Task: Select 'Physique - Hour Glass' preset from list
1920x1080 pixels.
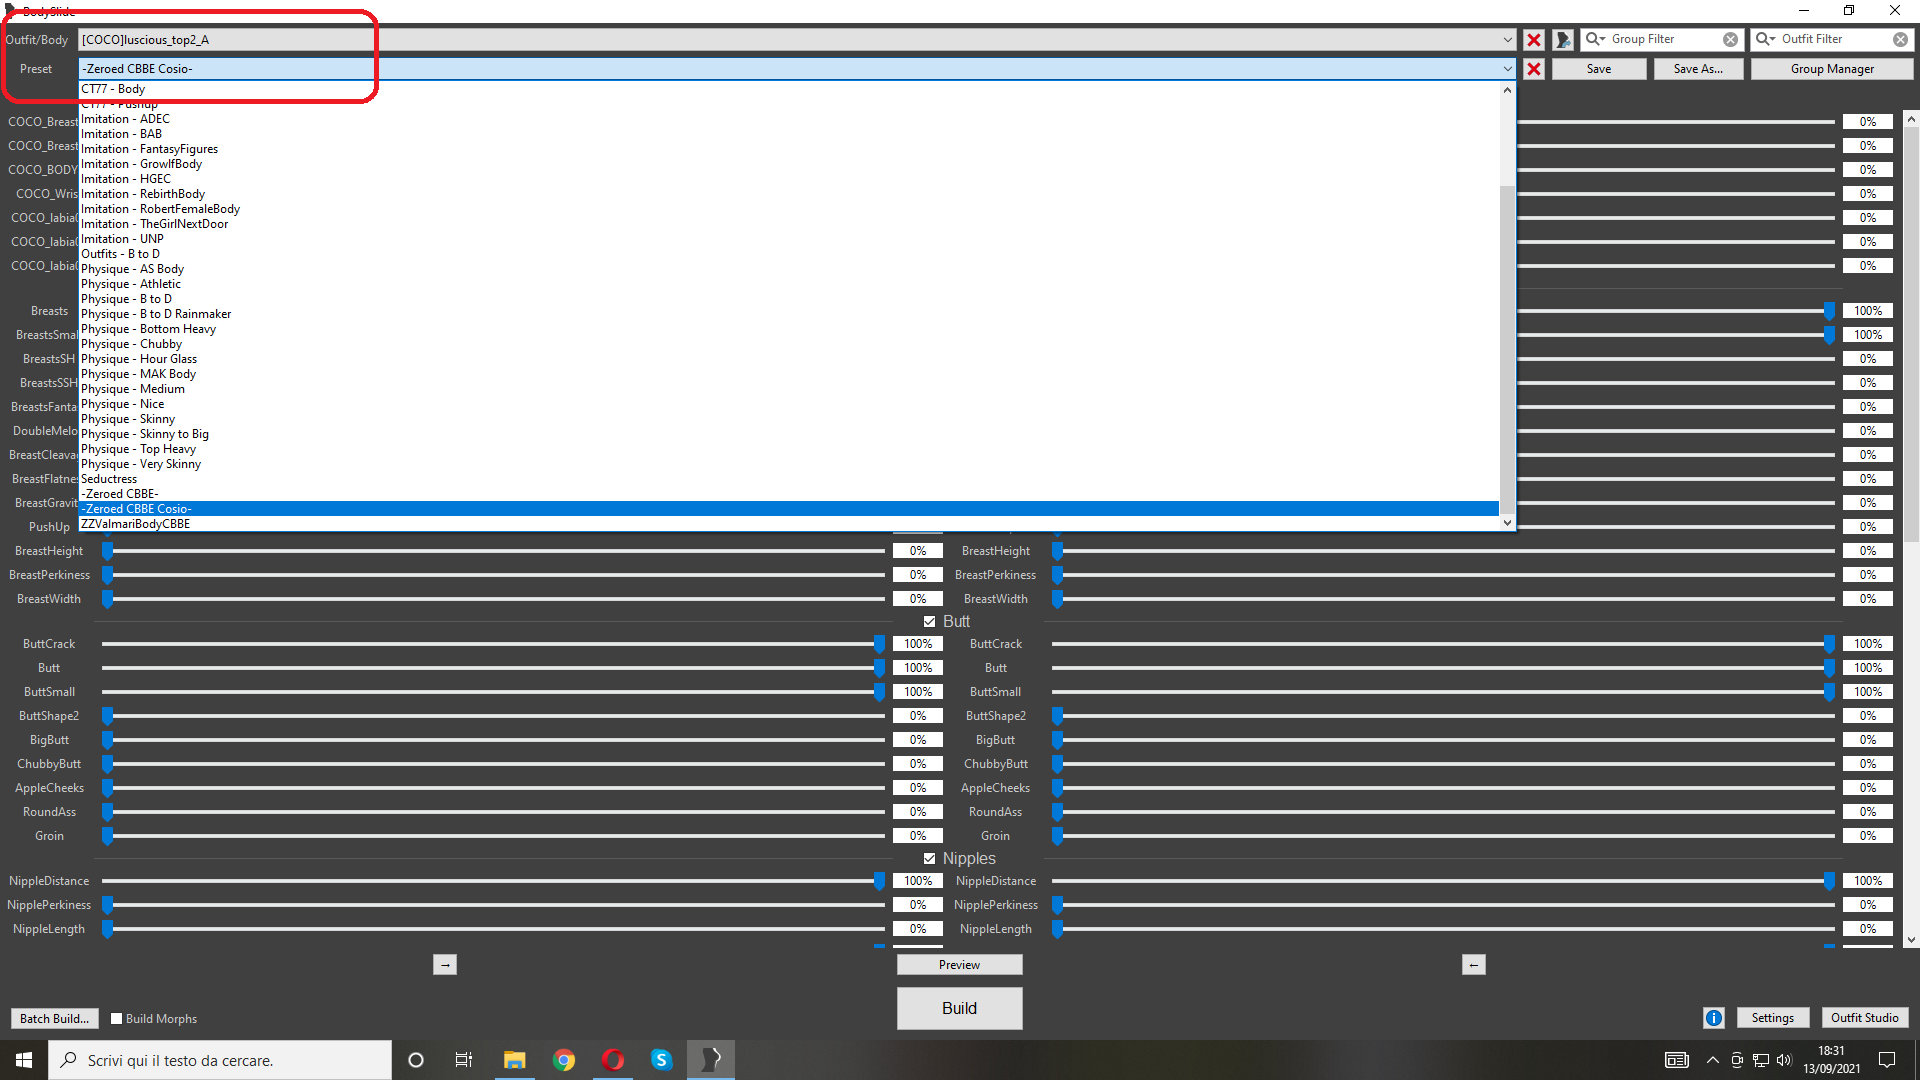Action: click(x=139, y=359)
